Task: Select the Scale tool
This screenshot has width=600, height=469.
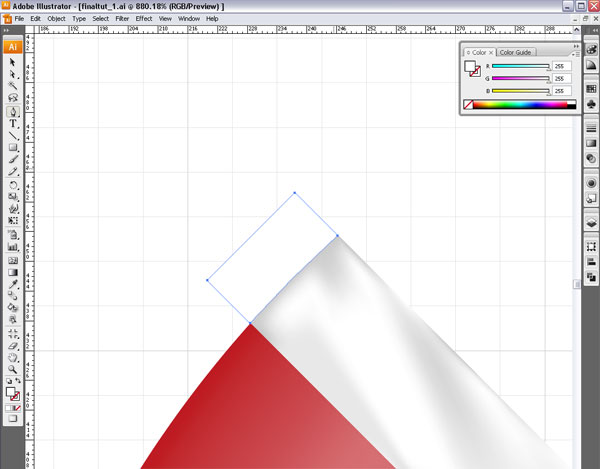Action: point(13,197)
